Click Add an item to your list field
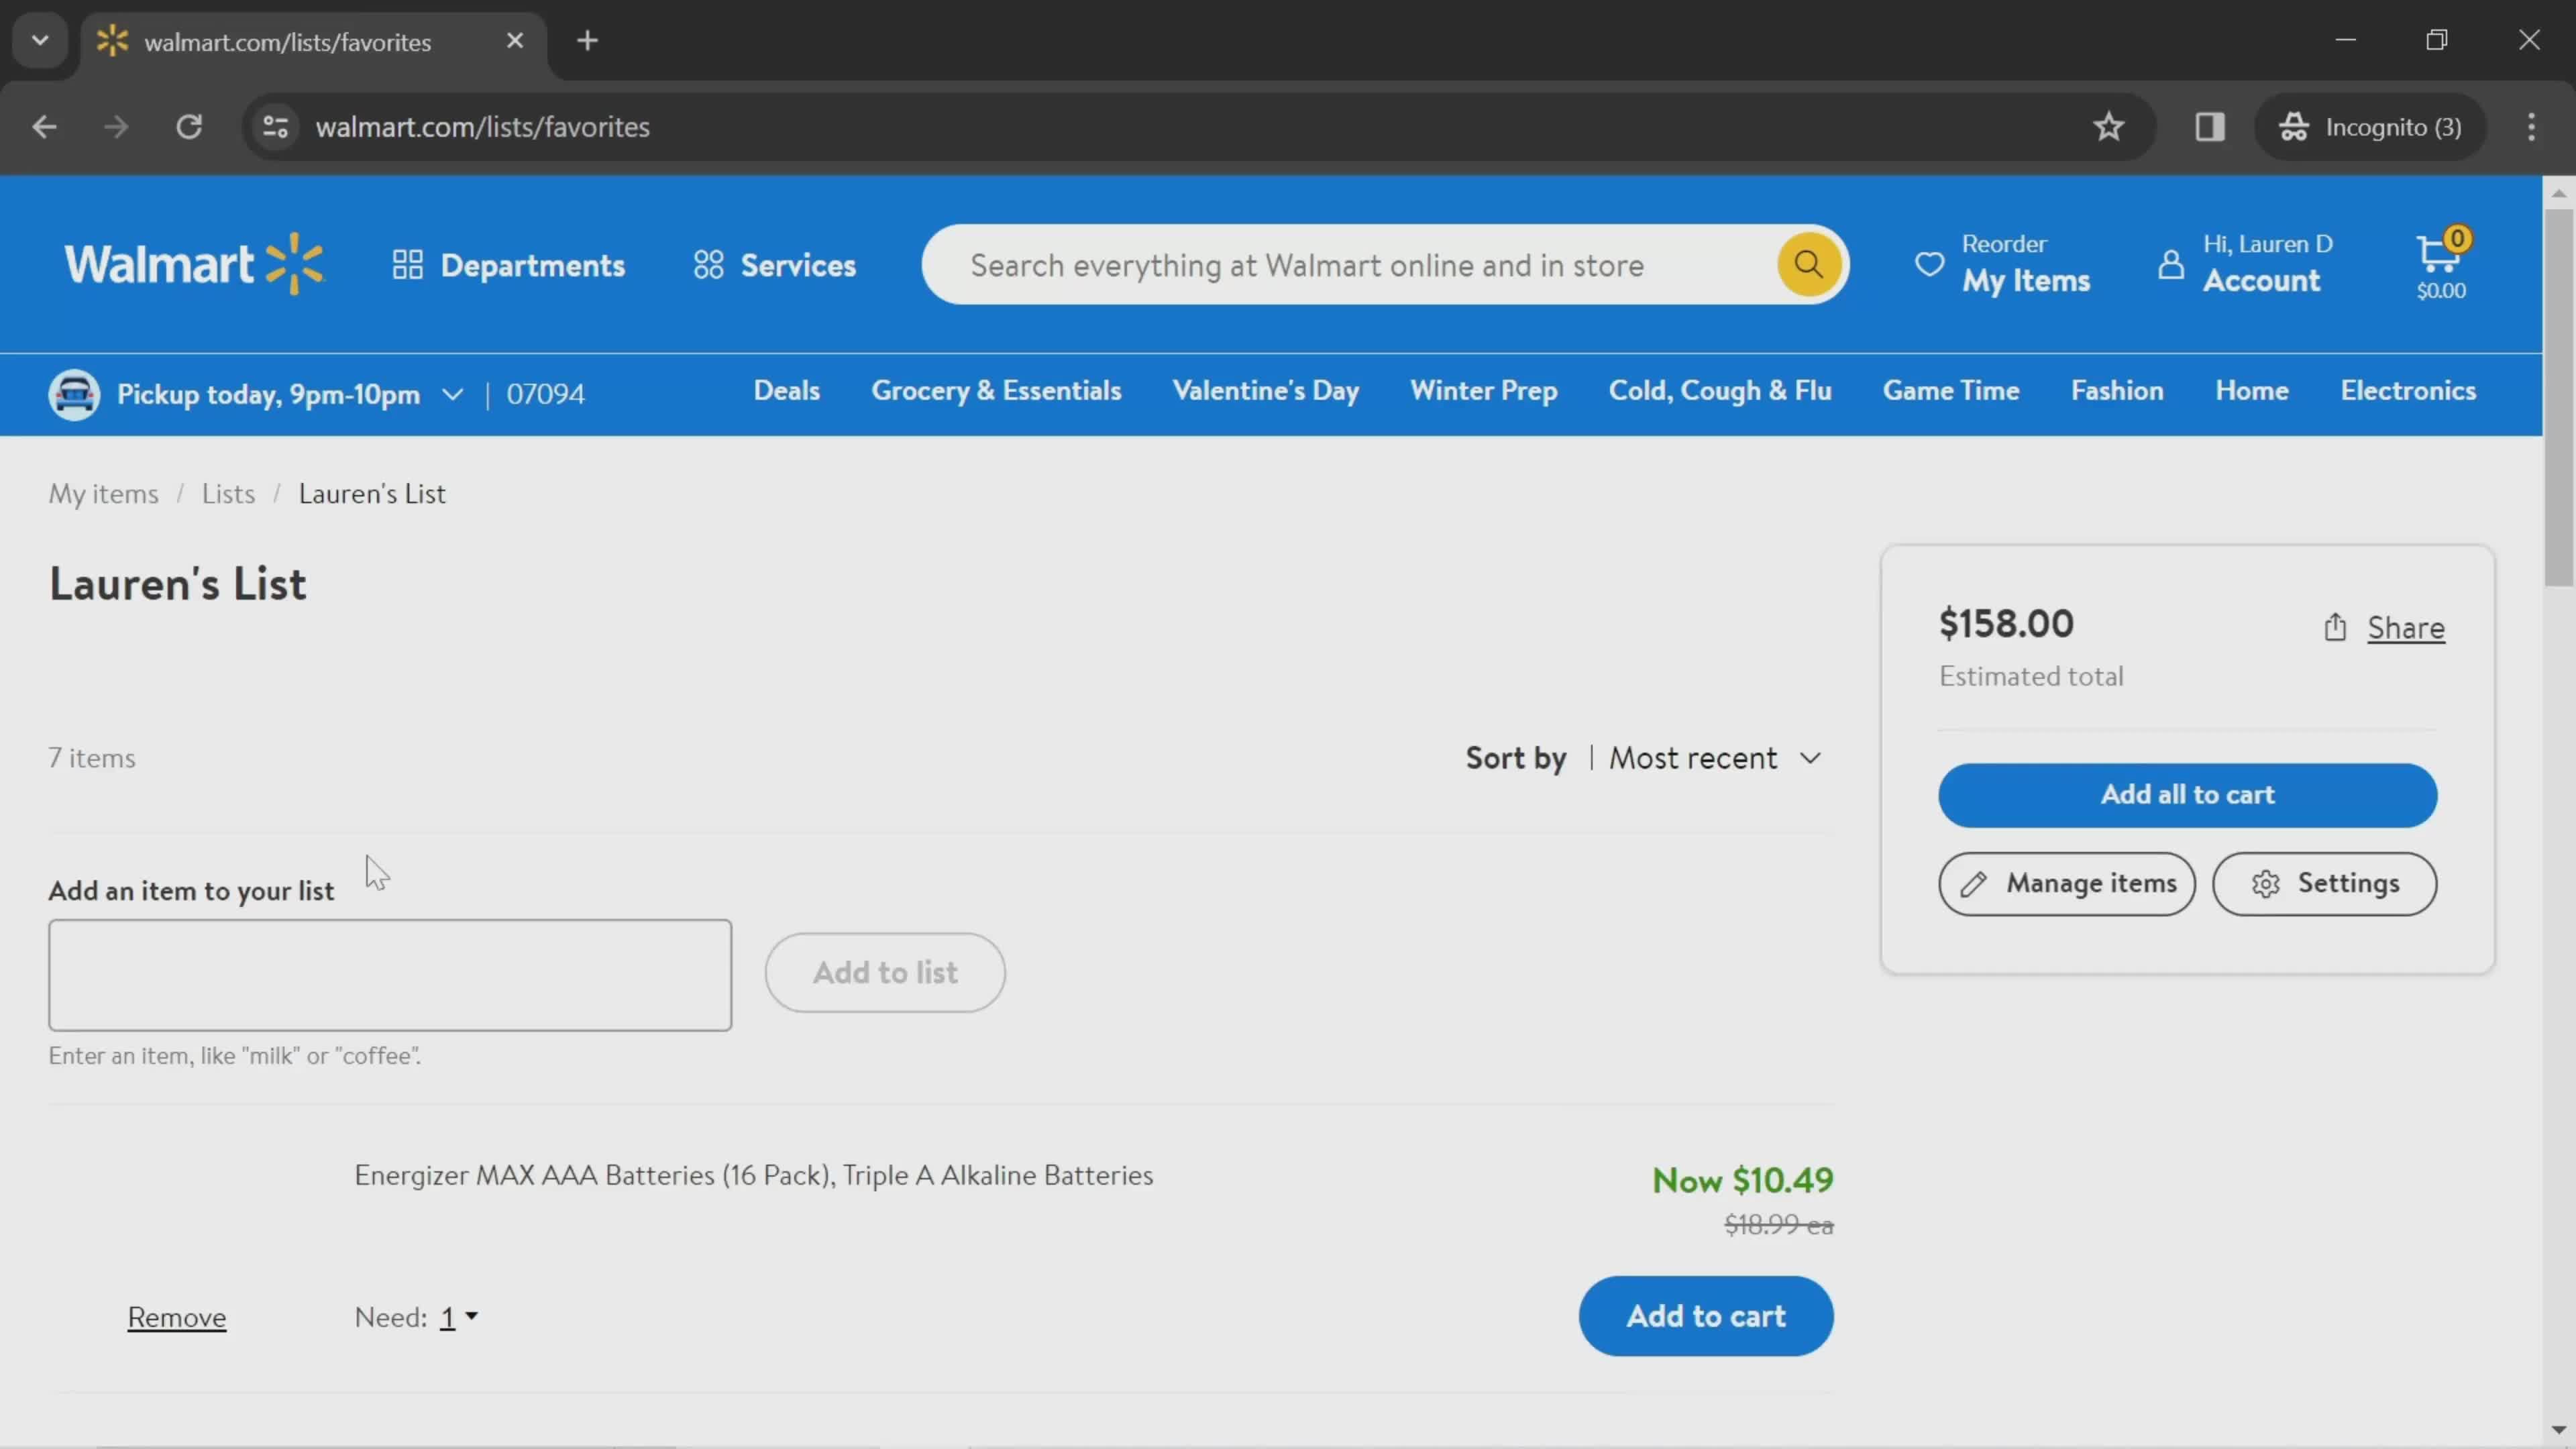This screenshot has width=2576, height=1449. (390, 975)
